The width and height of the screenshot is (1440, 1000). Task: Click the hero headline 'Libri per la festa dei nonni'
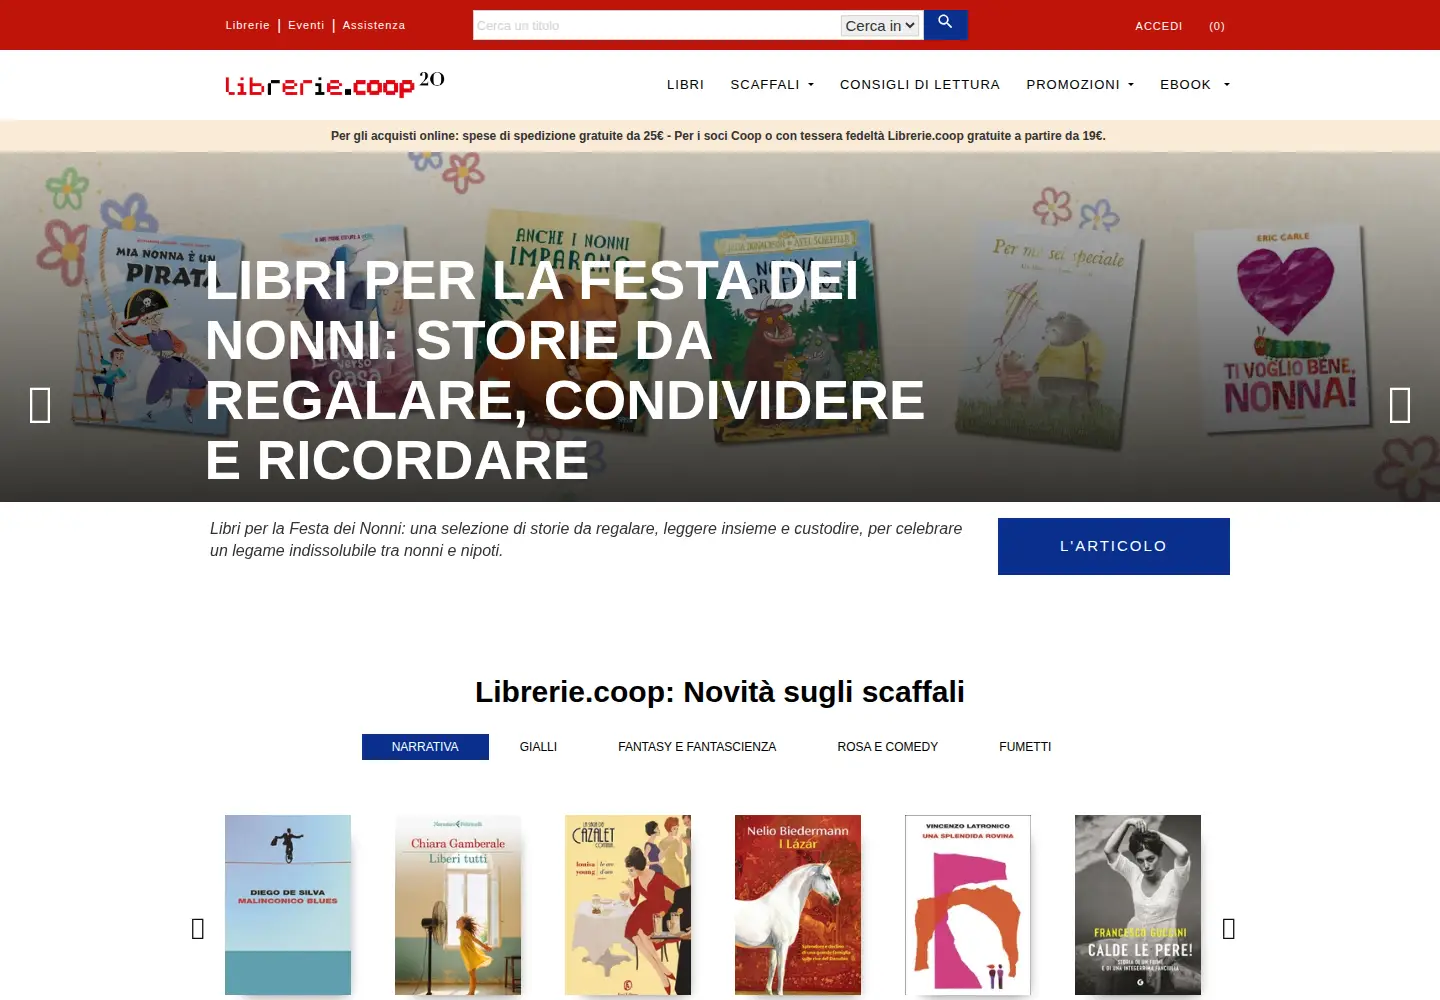[565, 370]
